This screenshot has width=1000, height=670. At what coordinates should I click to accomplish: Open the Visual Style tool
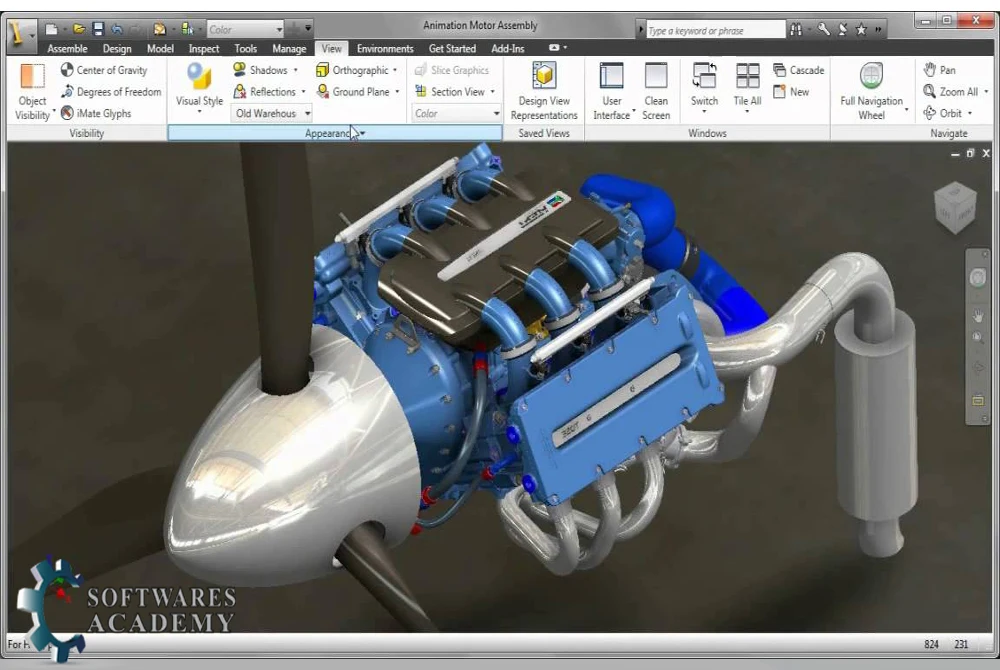[199, 88]
